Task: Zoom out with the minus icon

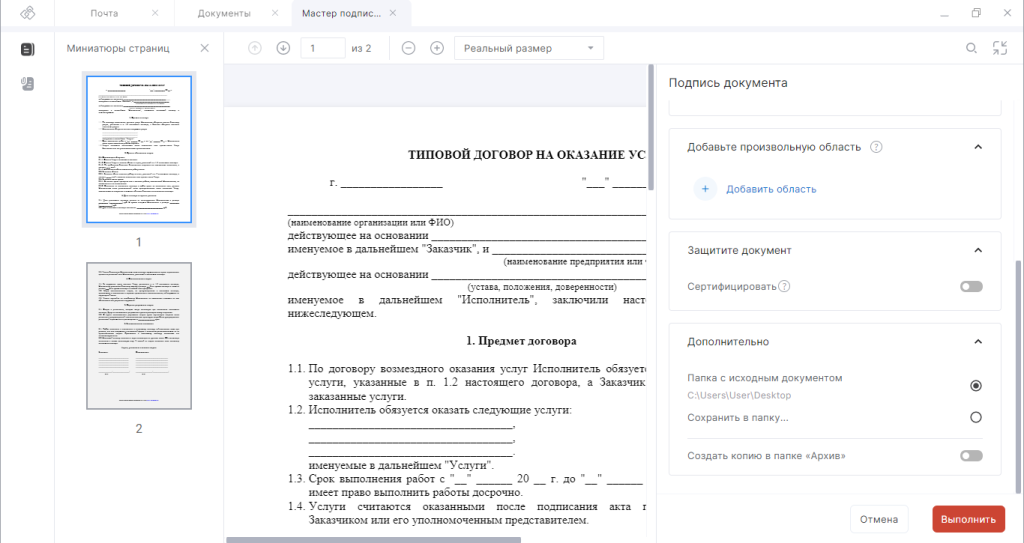Action: pos(408,48)
